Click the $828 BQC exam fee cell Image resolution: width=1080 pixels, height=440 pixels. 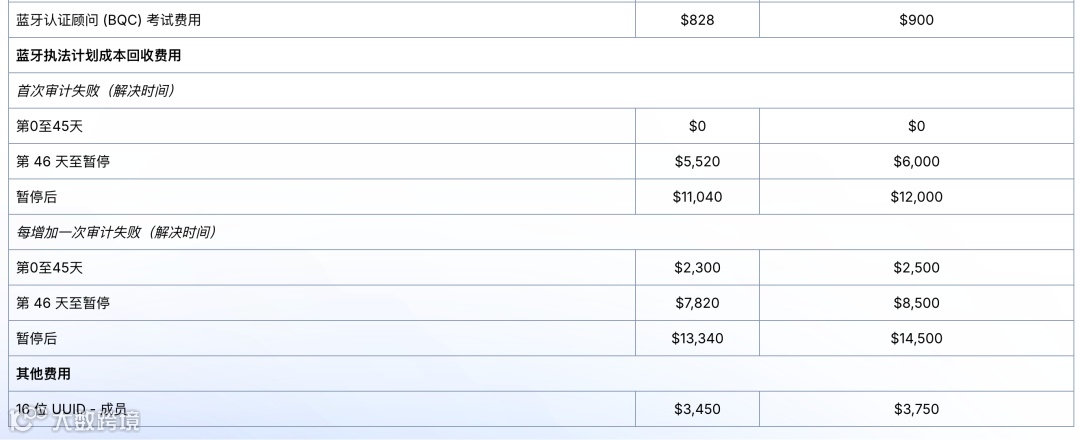coord(697,20)
